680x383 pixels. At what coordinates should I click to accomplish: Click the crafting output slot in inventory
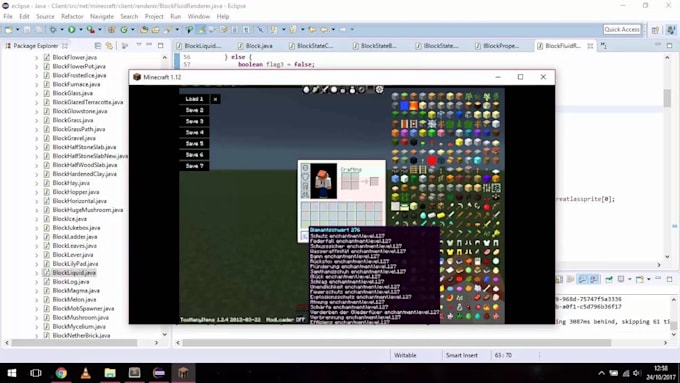(x=374, y=181)
